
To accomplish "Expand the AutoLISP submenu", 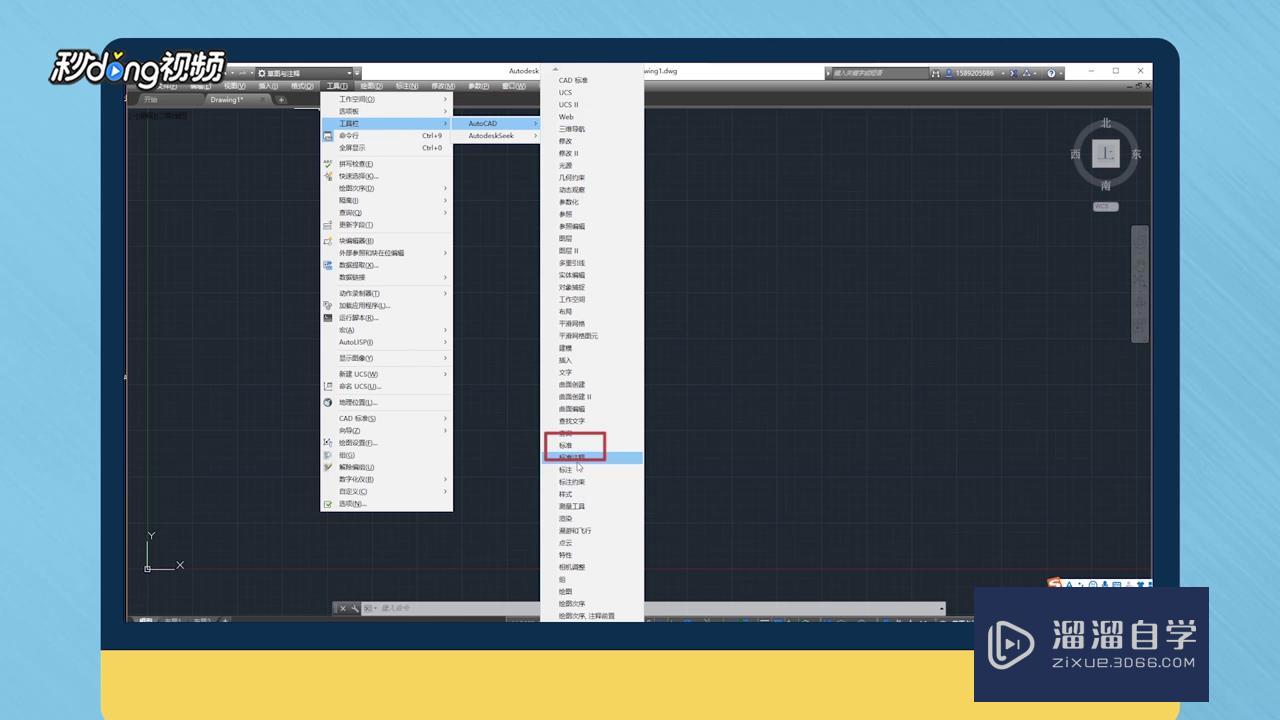I will pyautogui.click(x=386, y=342).
